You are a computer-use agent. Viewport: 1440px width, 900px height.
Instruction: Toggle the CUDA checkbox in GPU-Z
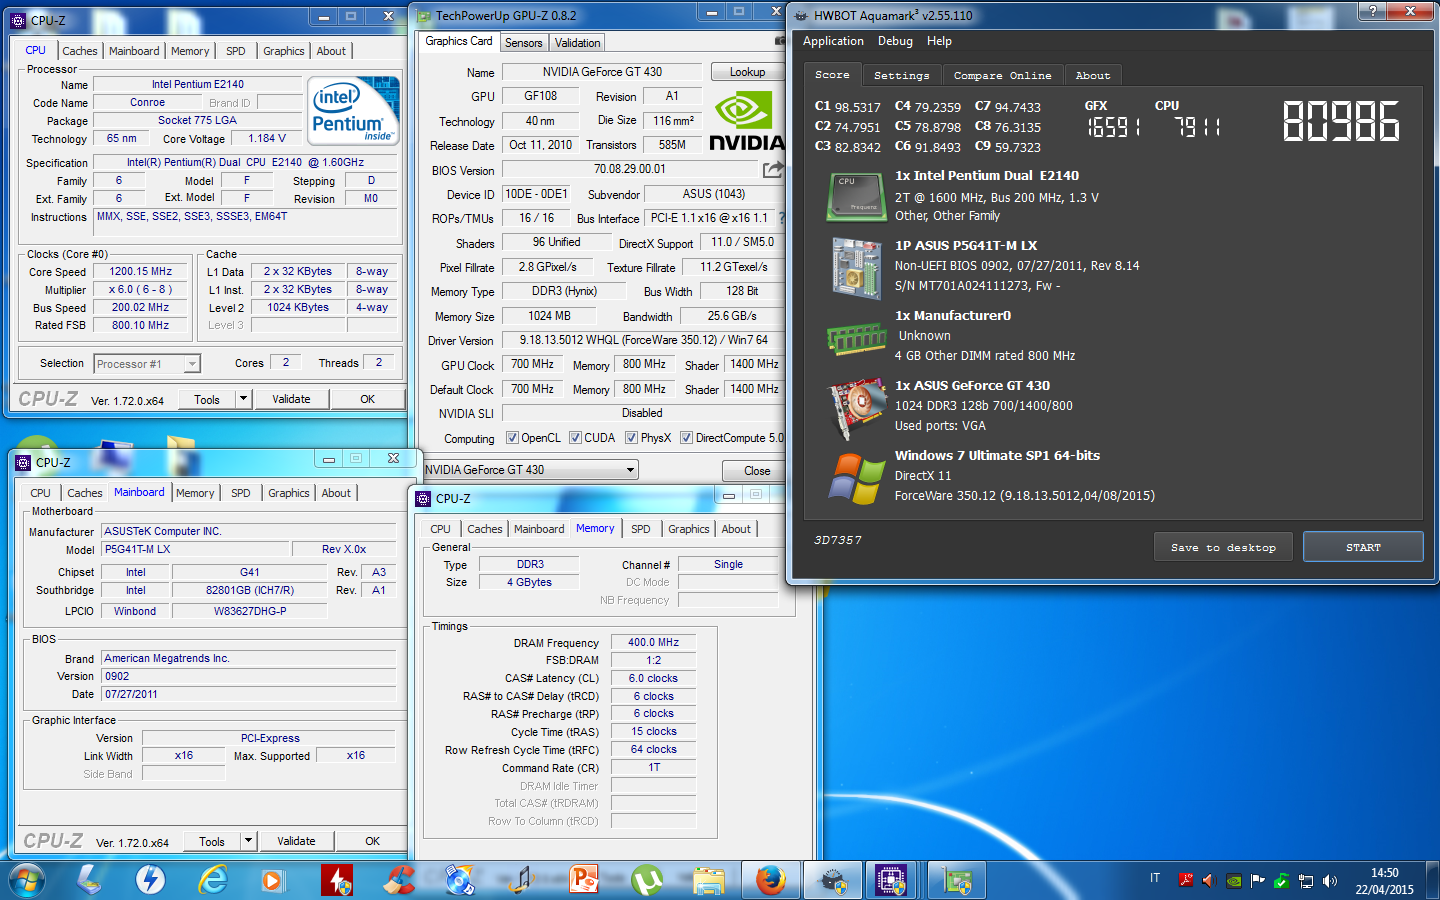[575, 438]
